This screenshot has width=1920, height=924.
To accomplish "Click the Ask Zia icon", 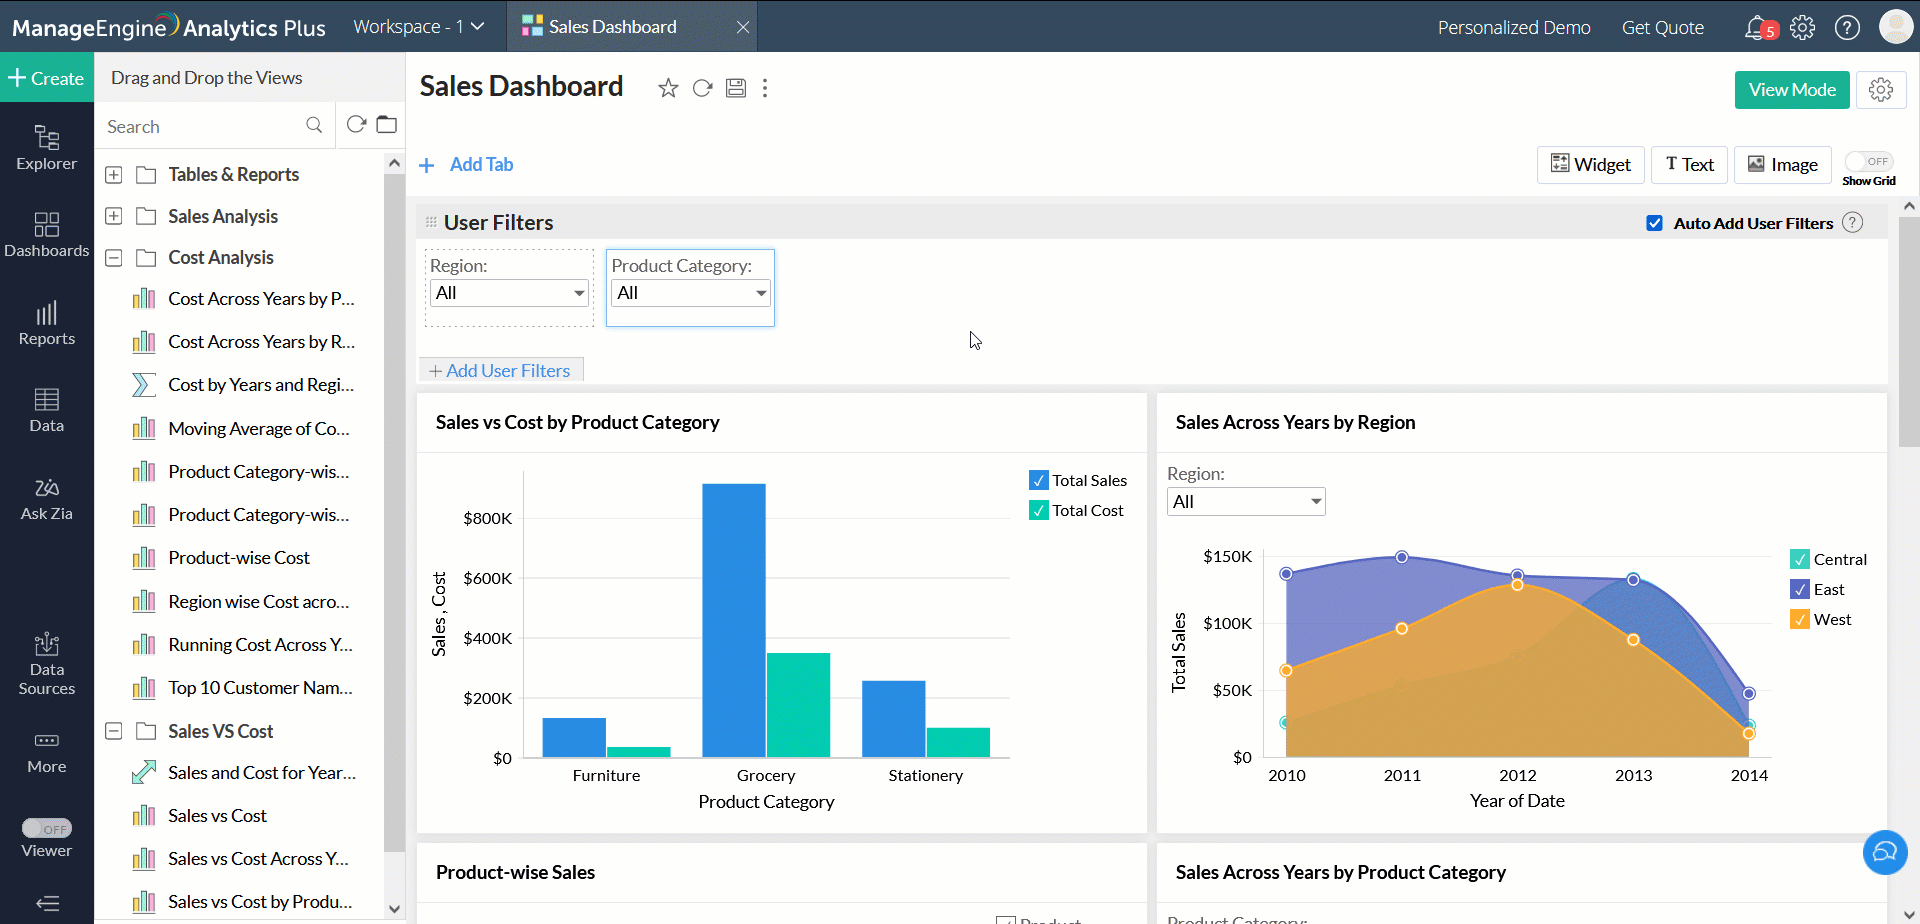I will 46,498.
